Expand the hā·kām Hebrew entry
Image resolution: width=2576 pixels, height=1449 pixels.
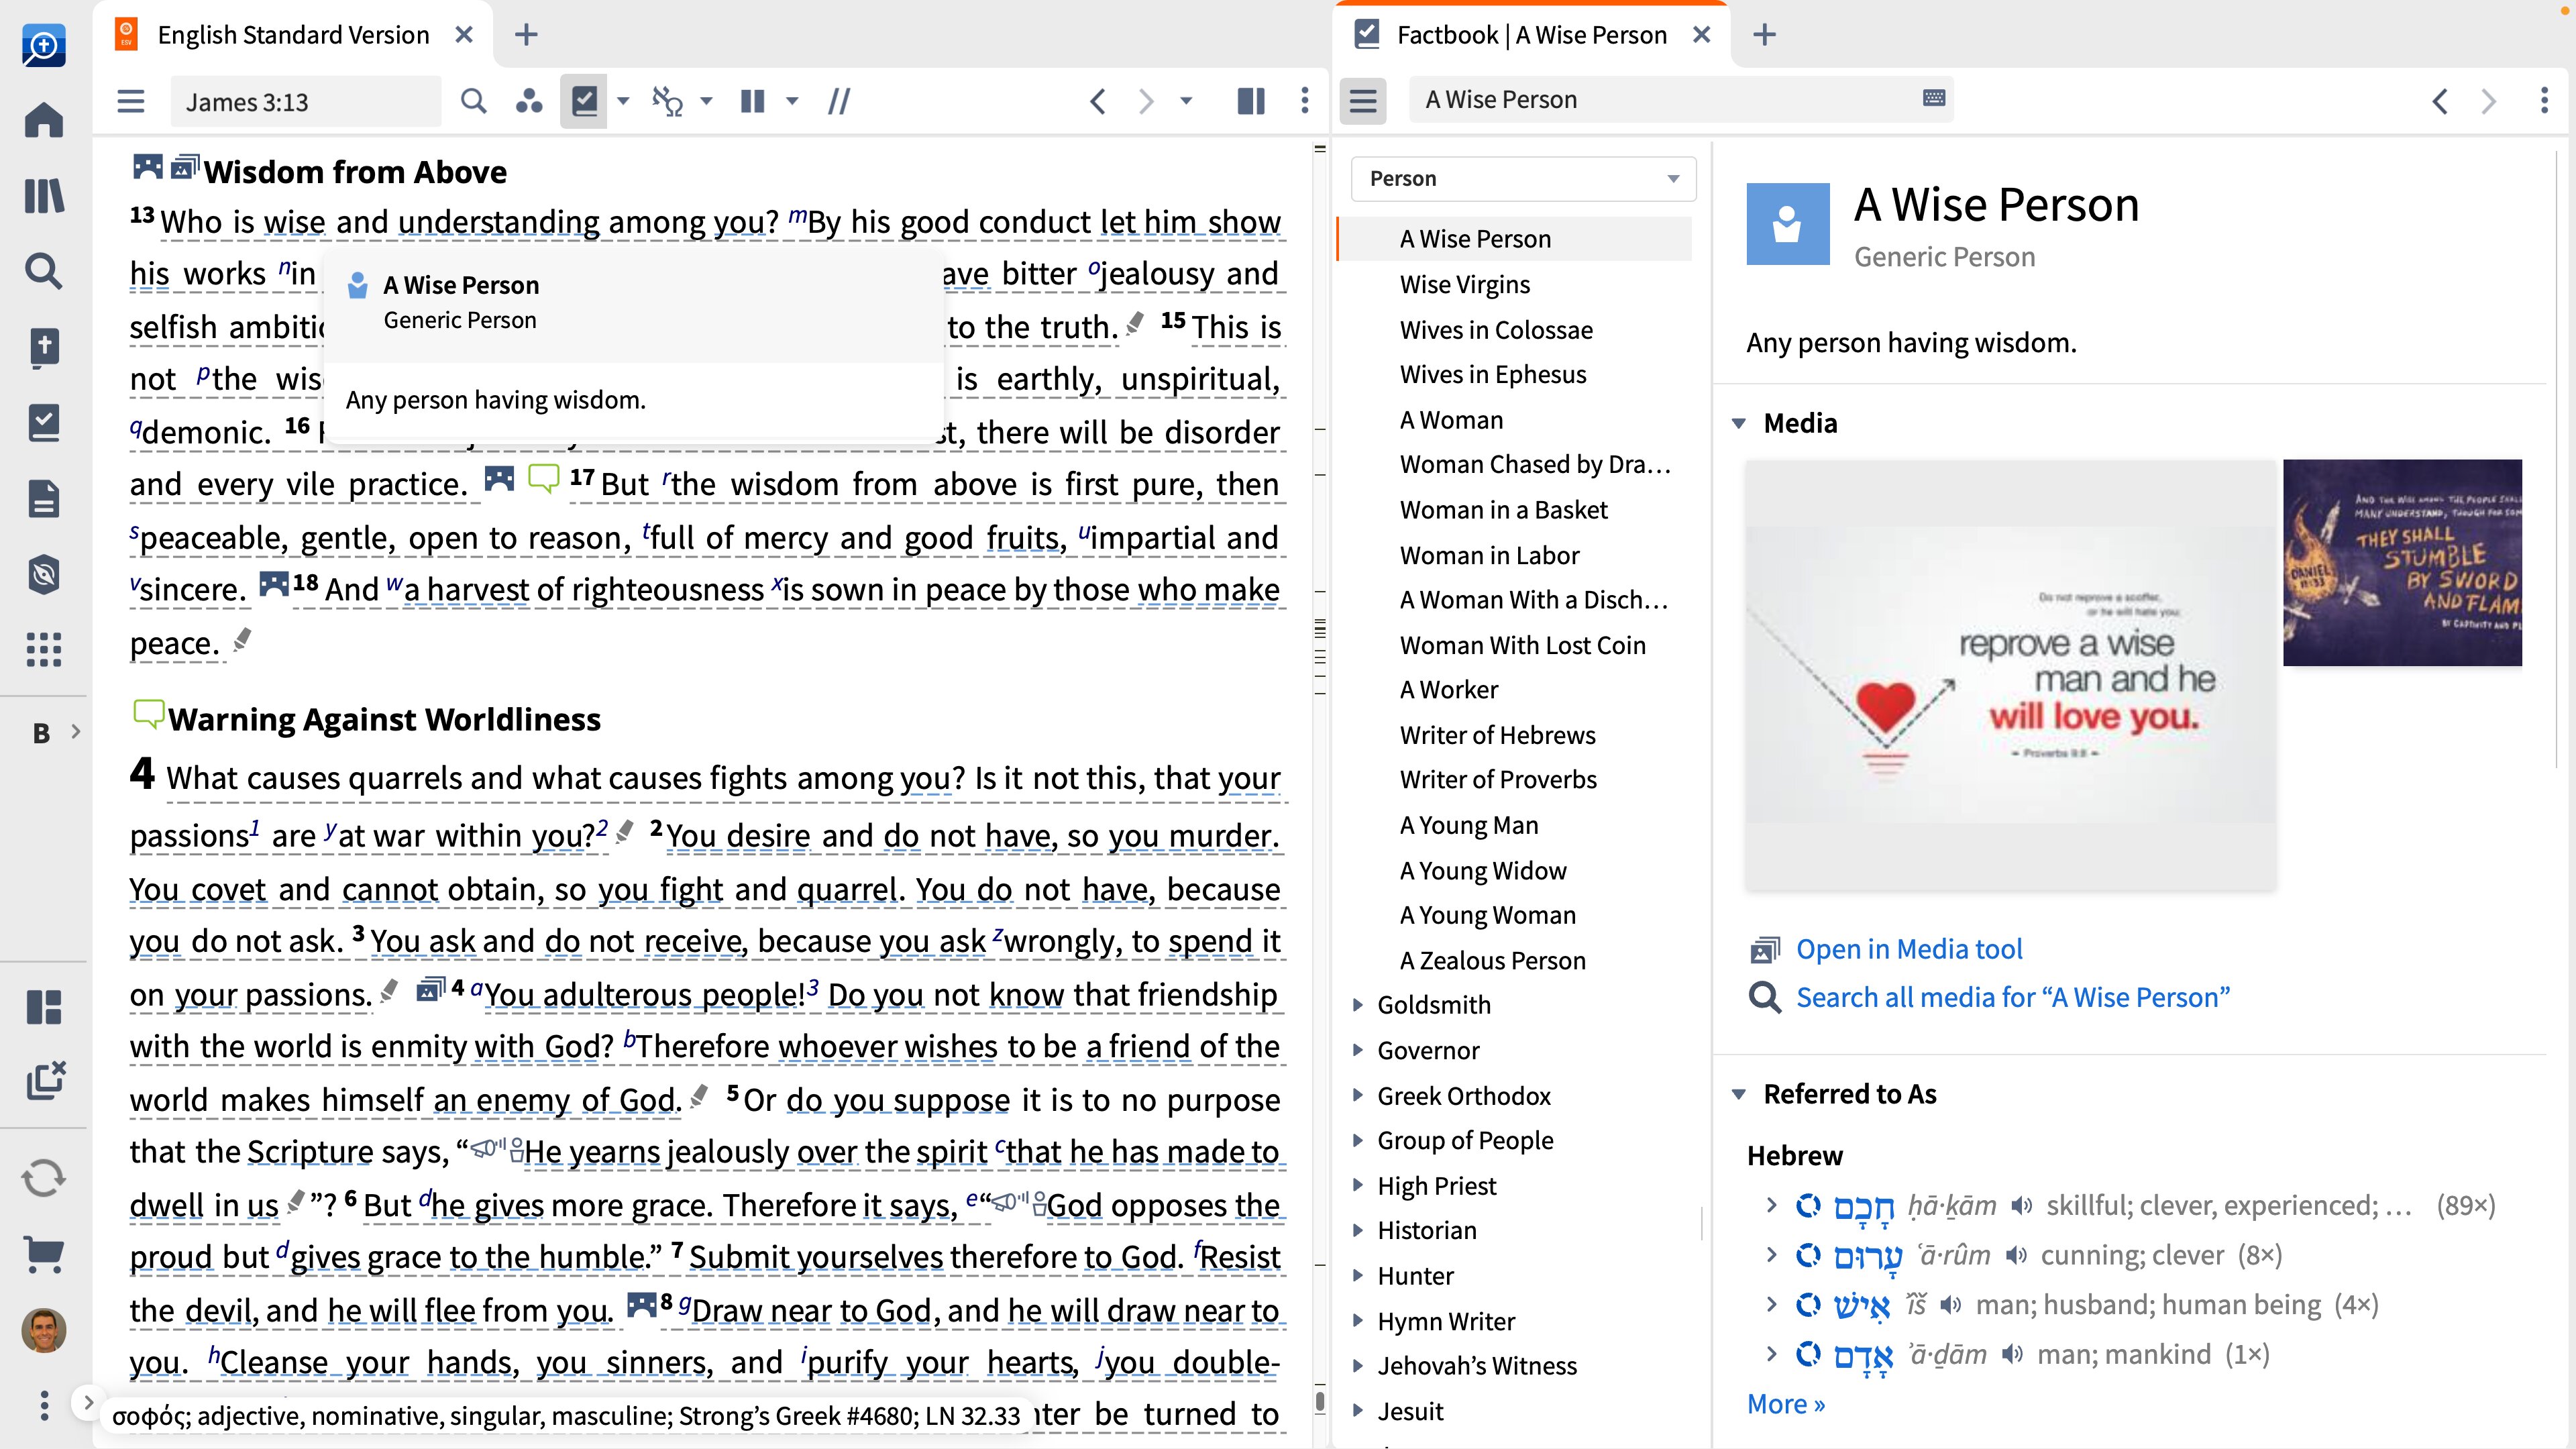point(1771,1205)
